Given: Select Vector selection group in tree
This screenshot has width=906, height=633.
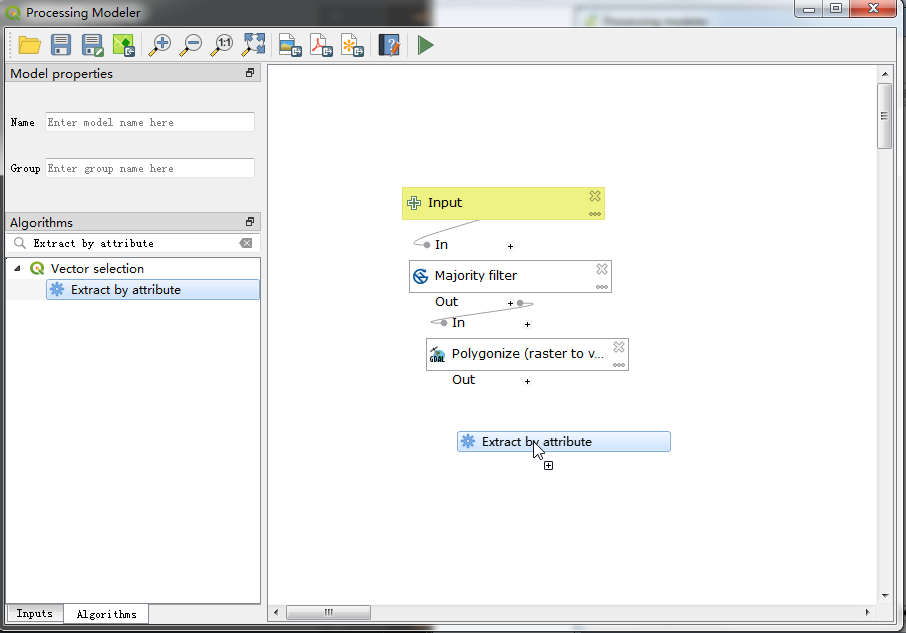Looking at the screenshot, I should [x=97, y=269].
